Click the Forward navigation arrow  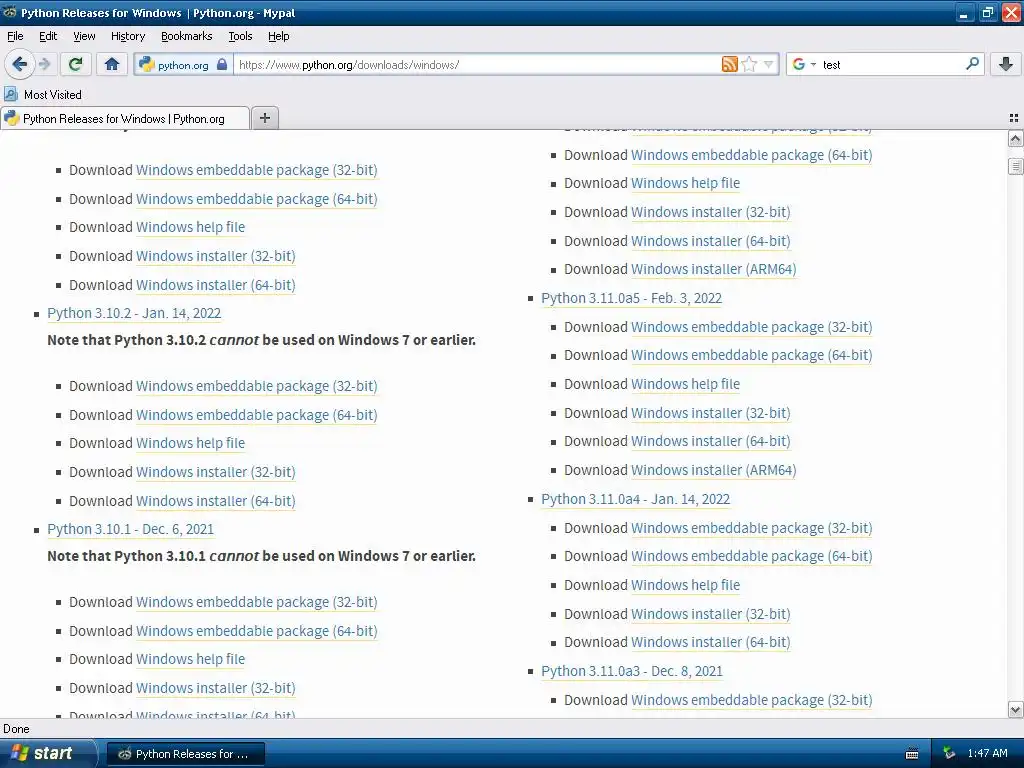[44, 64]
